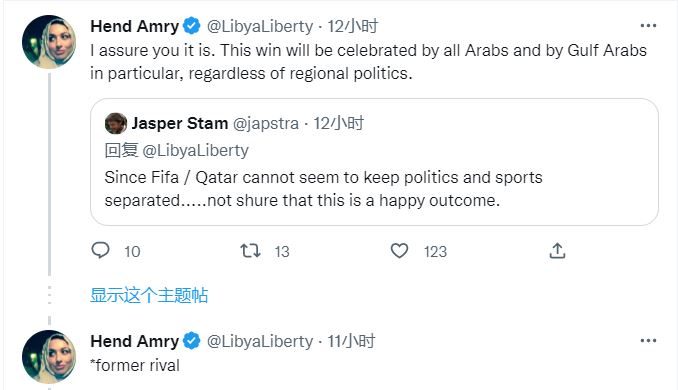Click the verified badge on the 'former rival' tweet
The width and height of the screenshot is (678, 390).
192,341
